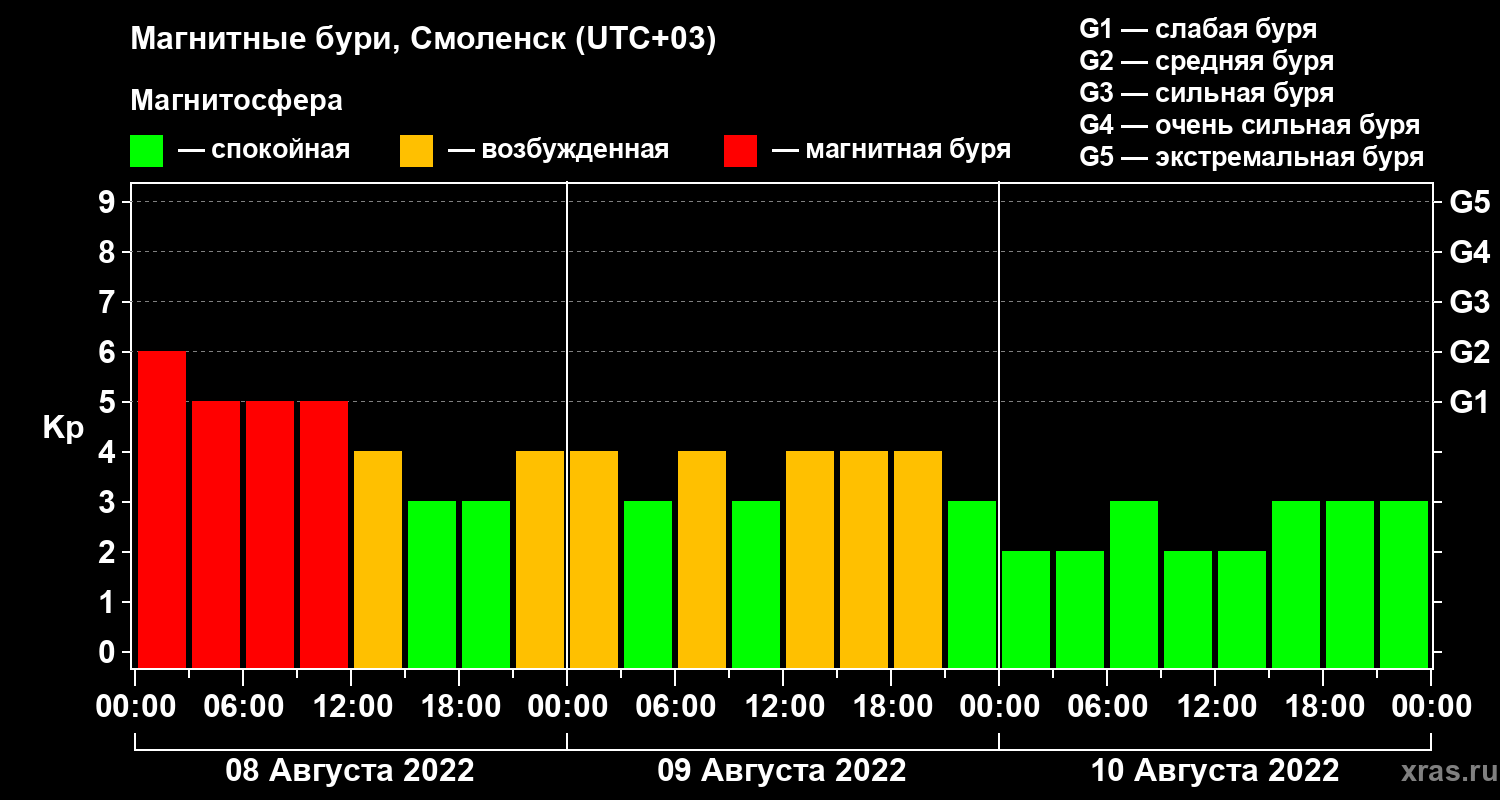
Task: Click the 'G4' label on the right axis
Action: coord(1470,253)
